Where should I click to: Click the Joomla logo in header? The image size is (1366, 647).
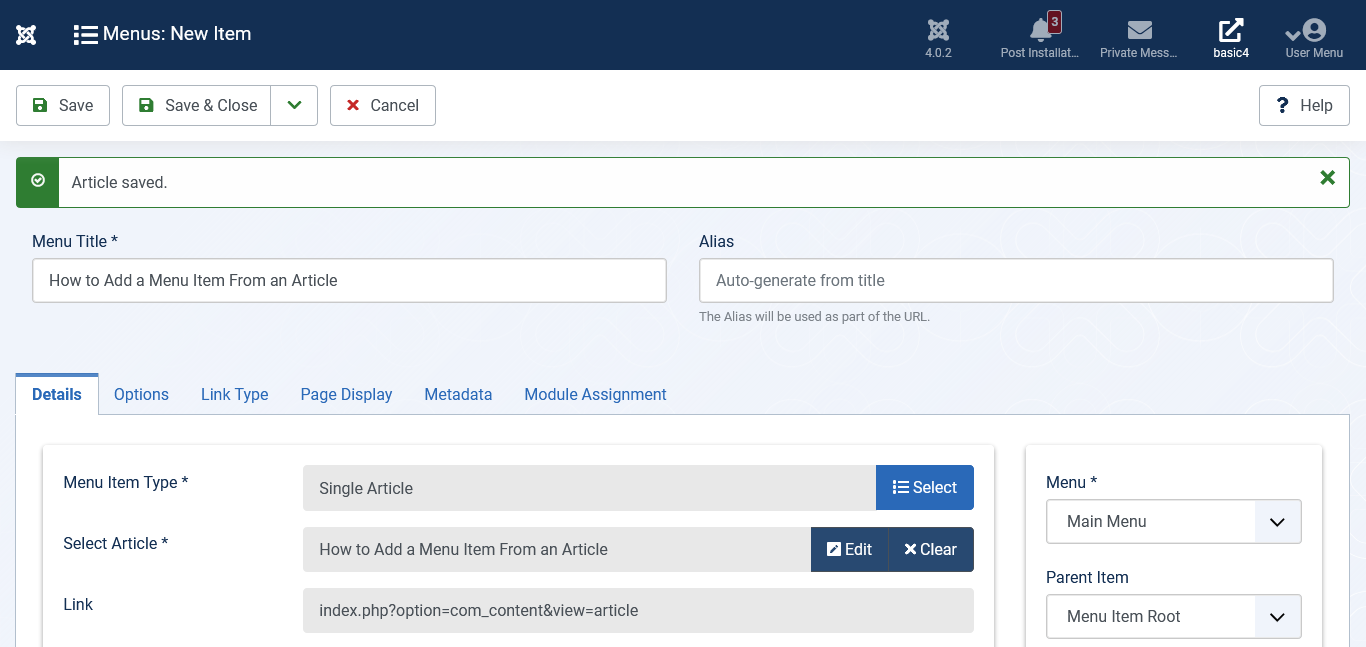(26, 35)
